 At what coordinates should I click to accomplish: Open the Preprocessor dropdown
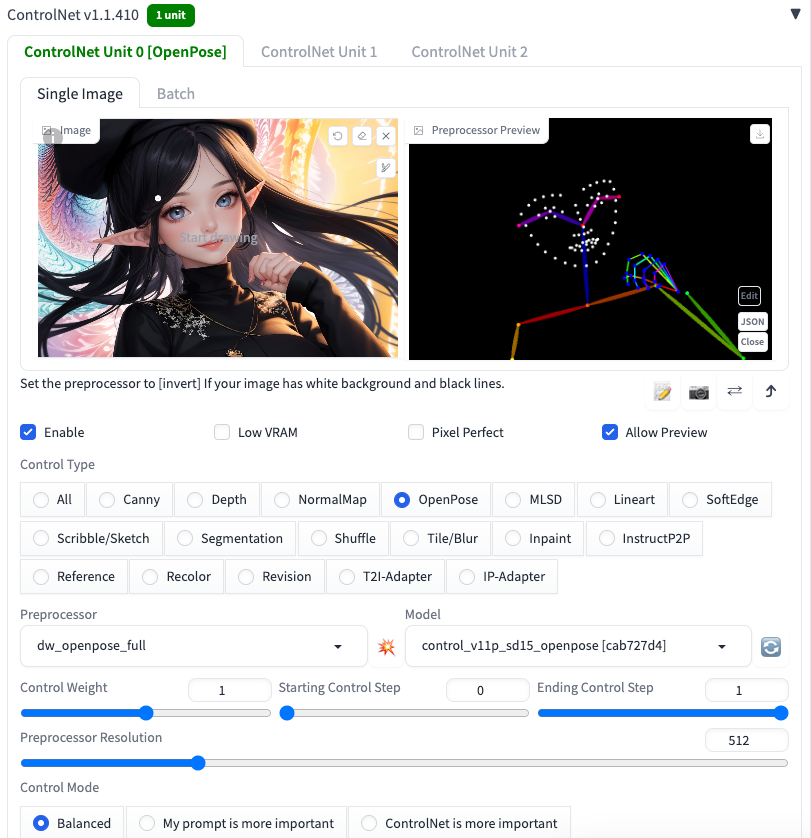pyautogui.click(x=193, y=646)
